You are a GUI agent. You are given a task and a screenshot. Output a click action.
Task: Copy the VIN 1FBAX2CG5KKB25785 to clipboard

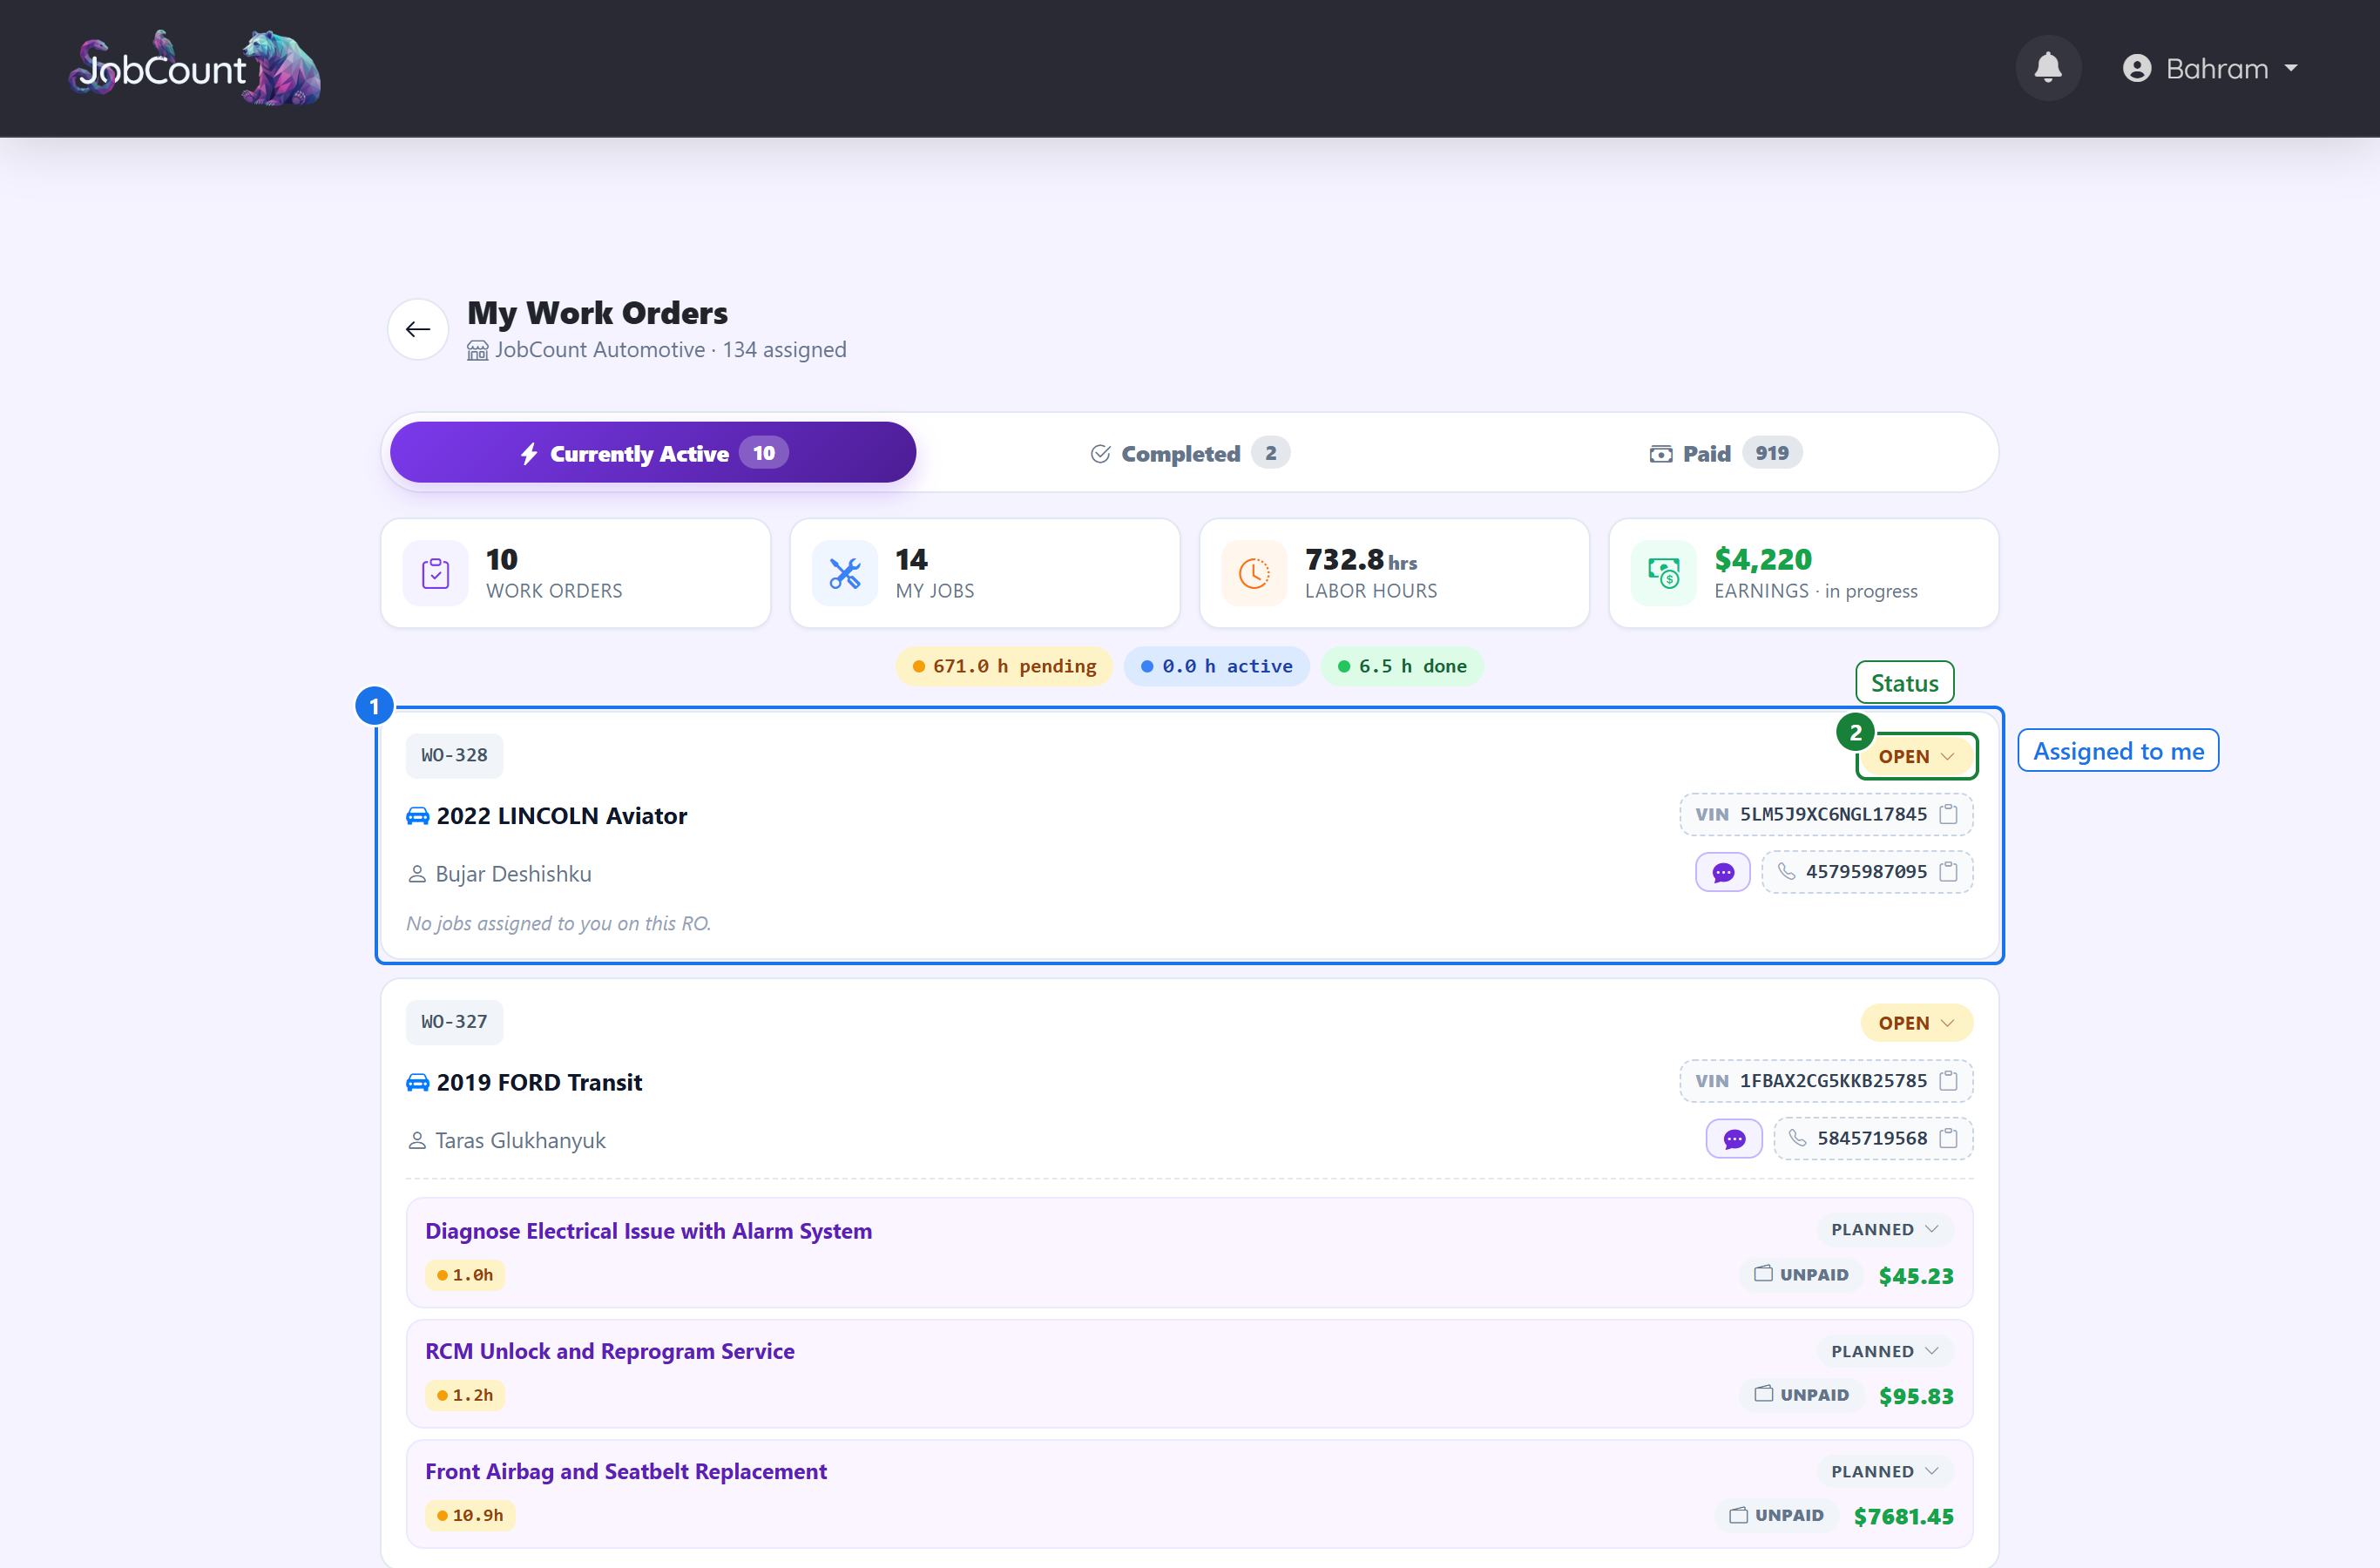1947,1081
